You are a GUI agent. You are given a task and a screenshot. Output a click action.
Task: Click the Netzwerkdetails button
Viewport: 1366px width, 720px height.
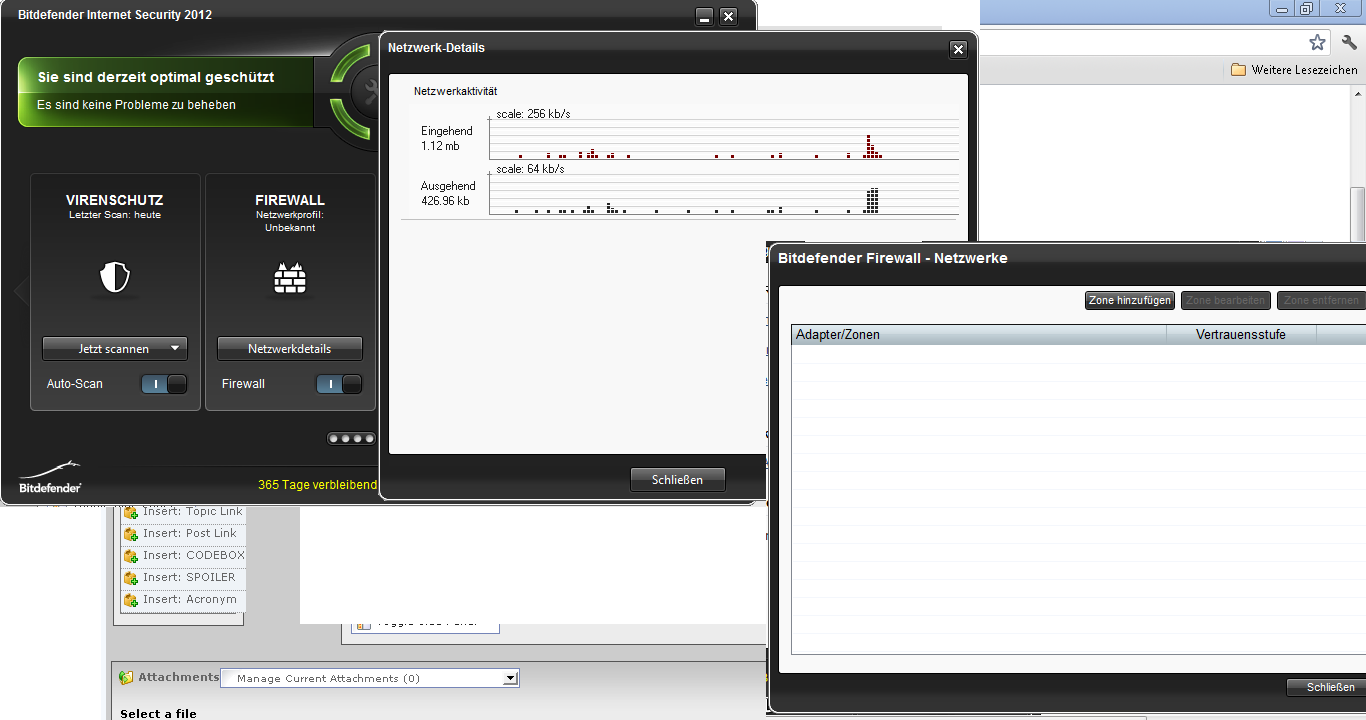tap(290, 349)
